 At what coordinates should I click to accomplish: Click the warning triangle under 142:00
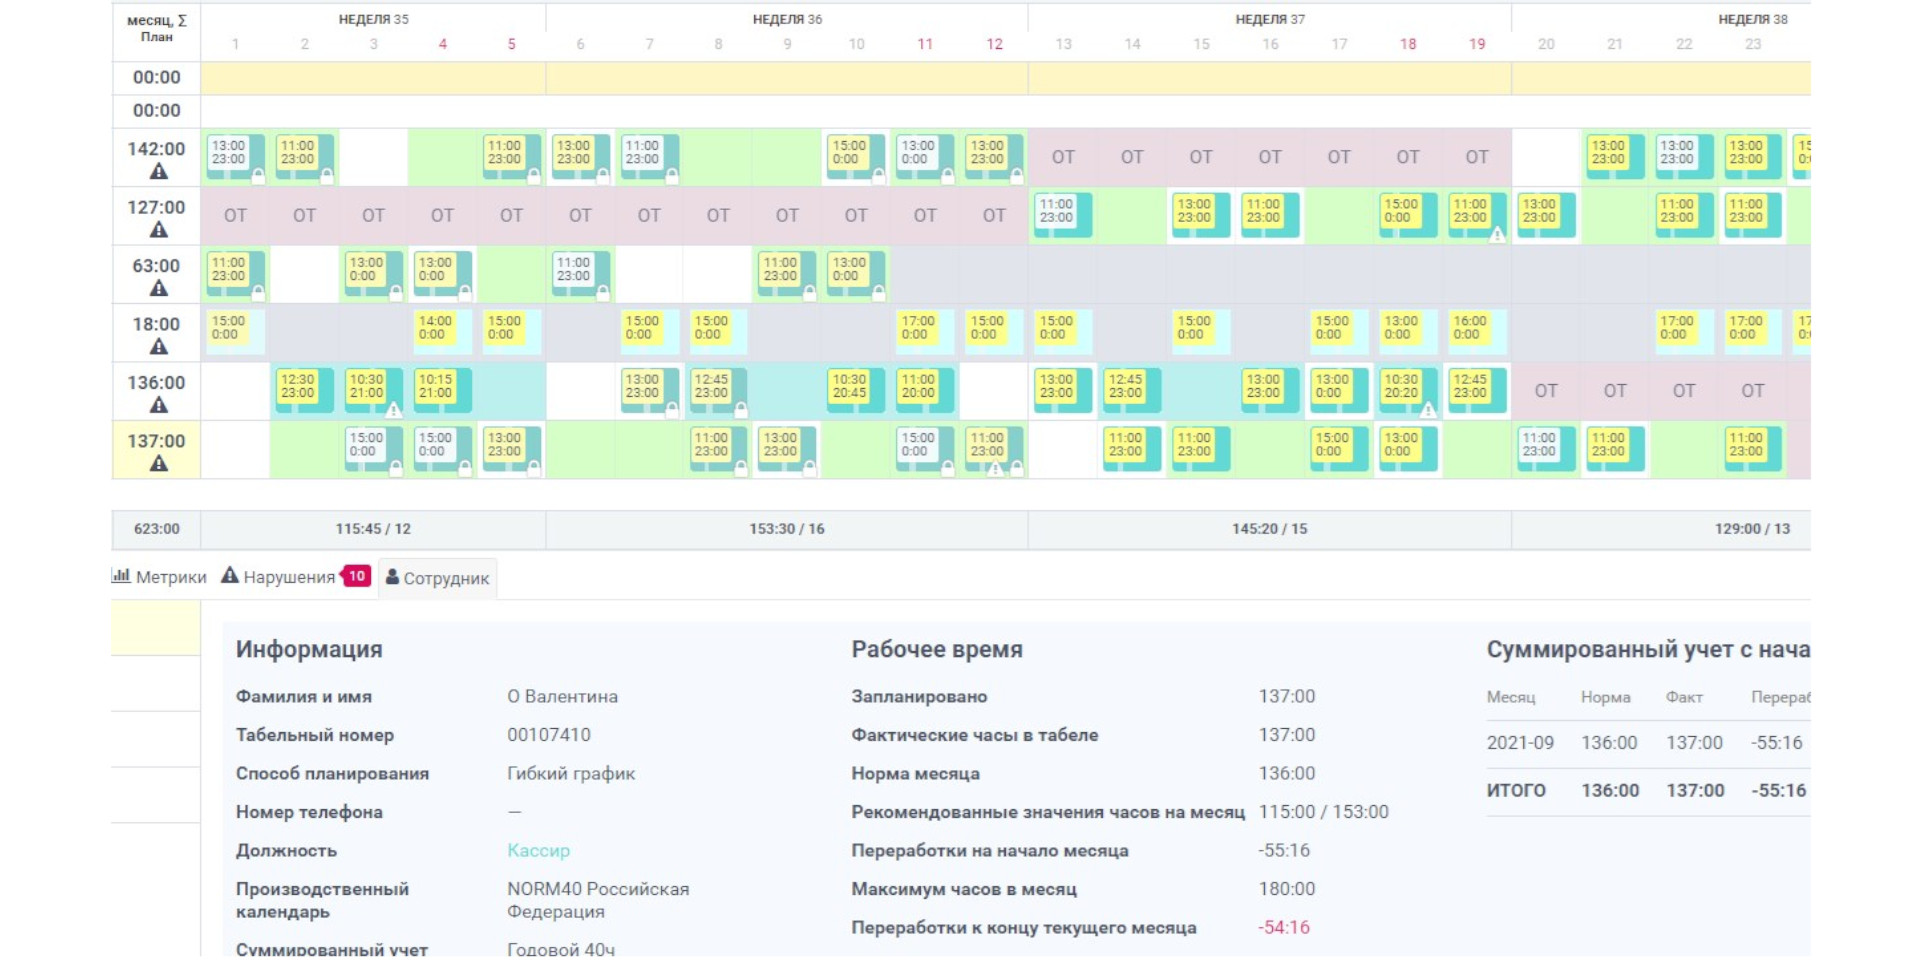point(158,172)
